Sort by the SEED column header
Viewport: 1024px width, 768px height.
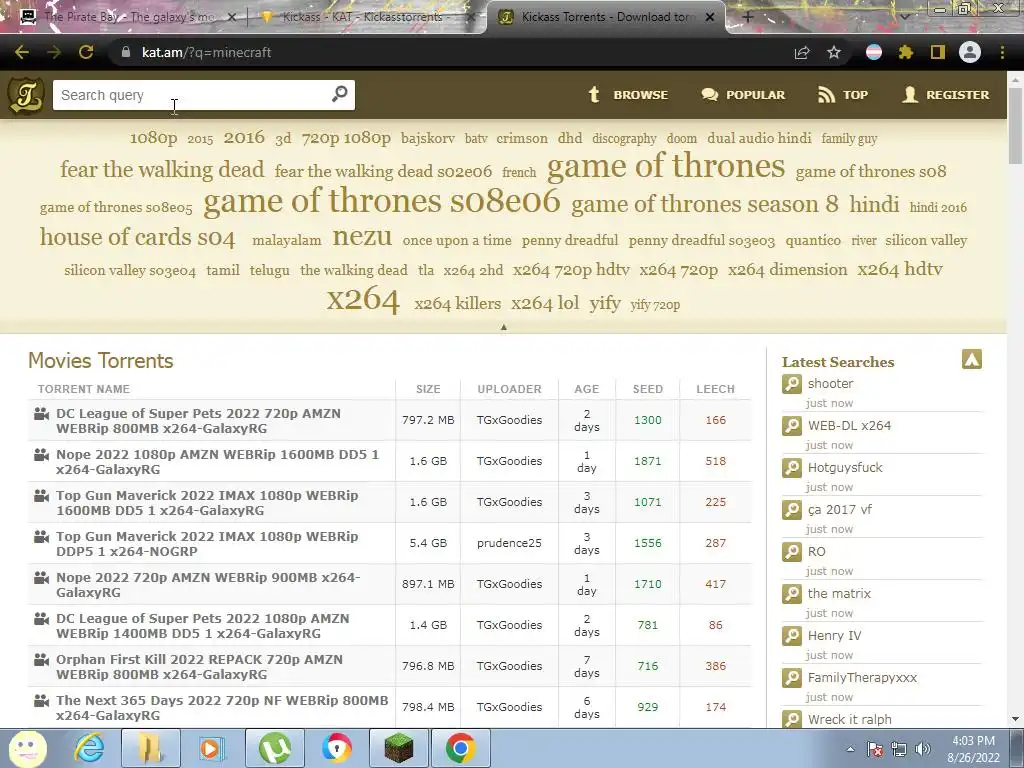(x=647, y=389)
